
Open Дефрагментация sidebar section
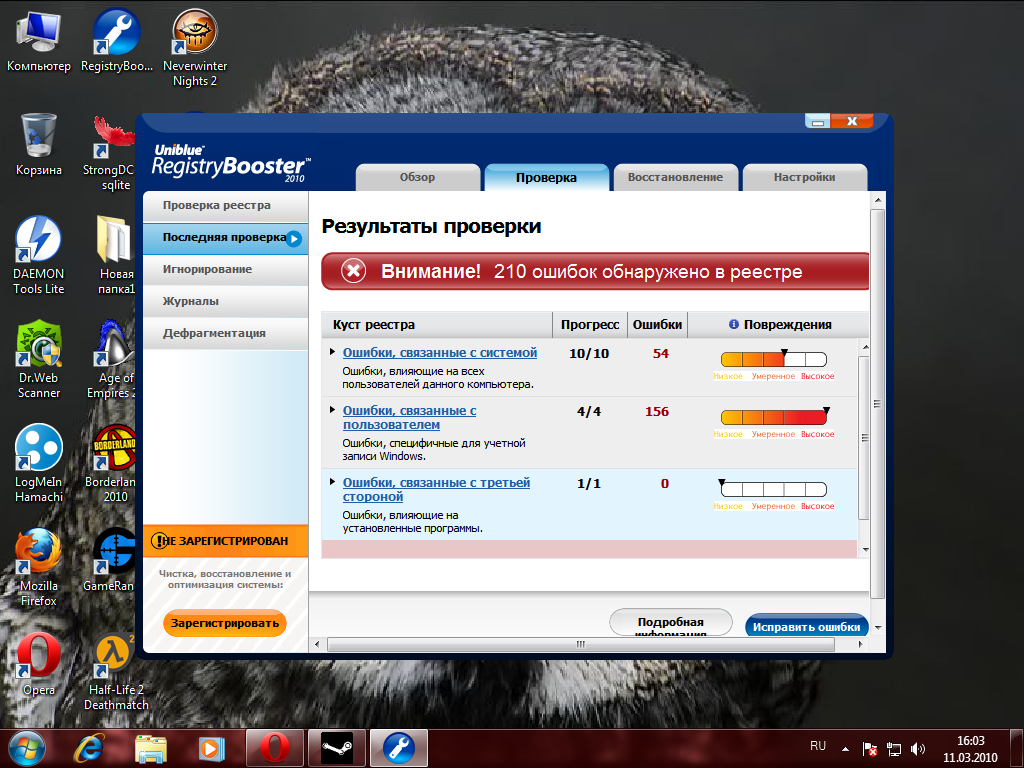tap(225, 334)
